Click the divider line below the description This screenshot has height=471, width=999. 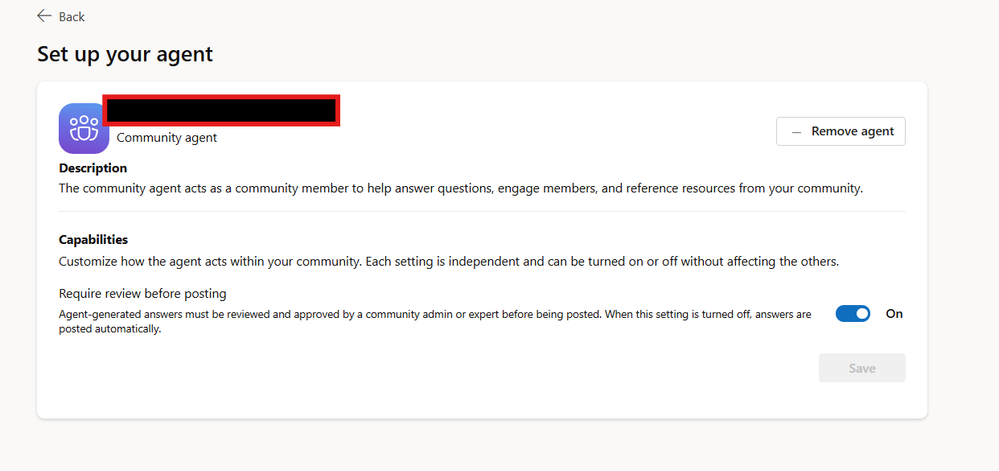(482, 212)
